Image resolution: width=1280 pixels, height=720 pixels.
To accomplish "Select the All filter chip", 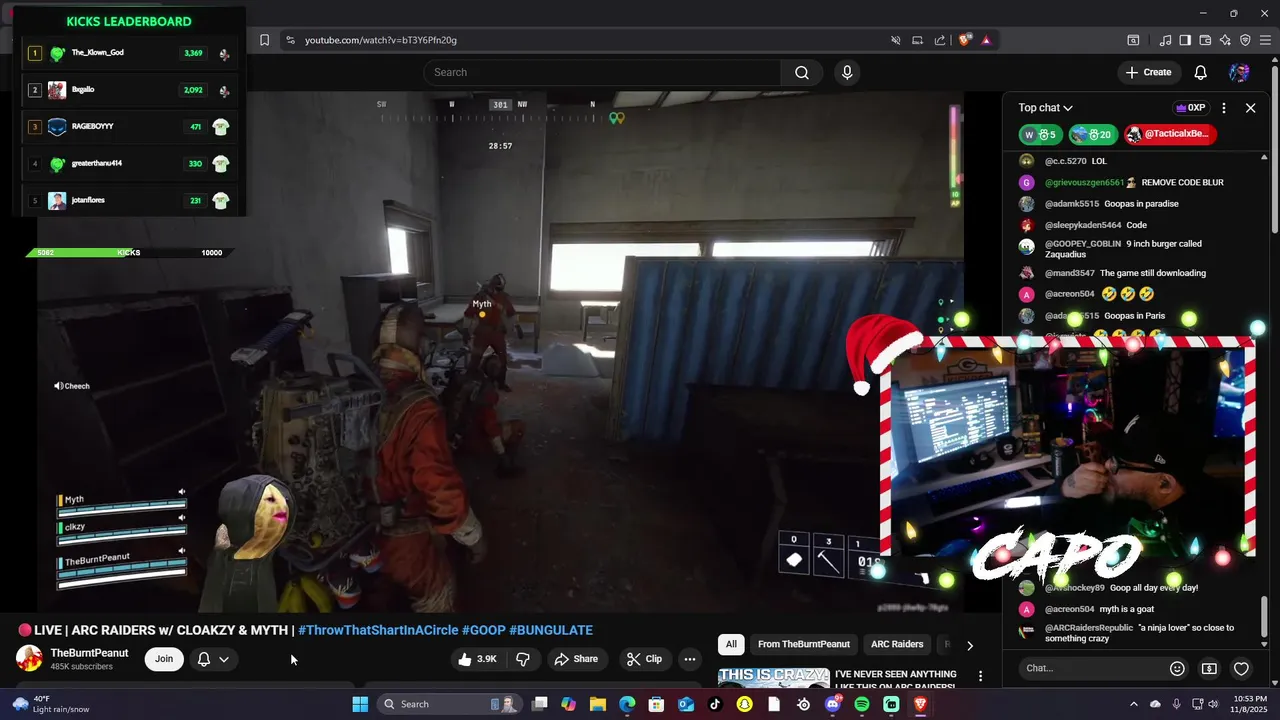I will [731, 645].
